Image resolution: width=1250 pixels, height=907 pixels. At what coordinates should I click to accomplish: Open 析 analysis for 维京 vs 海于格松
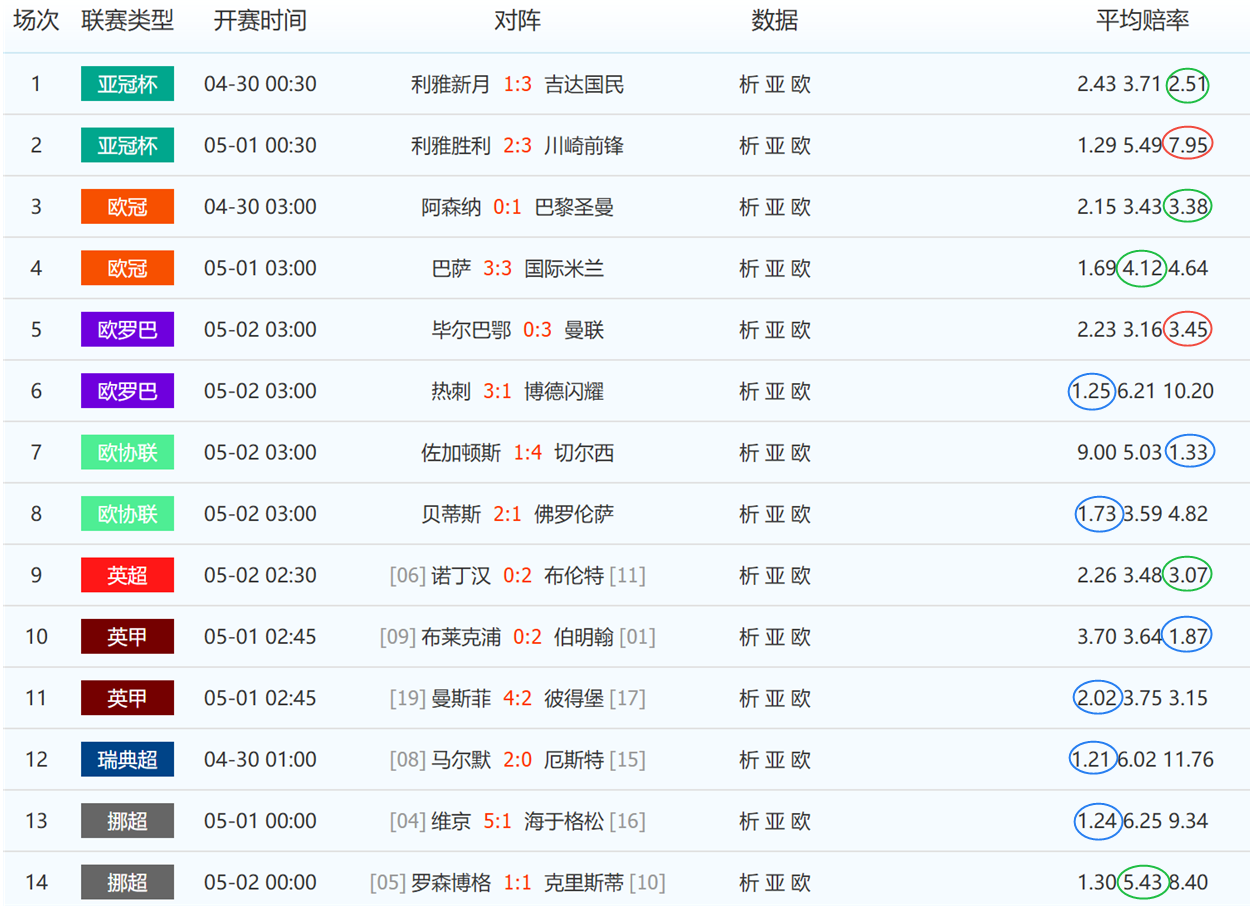(749, 822)
